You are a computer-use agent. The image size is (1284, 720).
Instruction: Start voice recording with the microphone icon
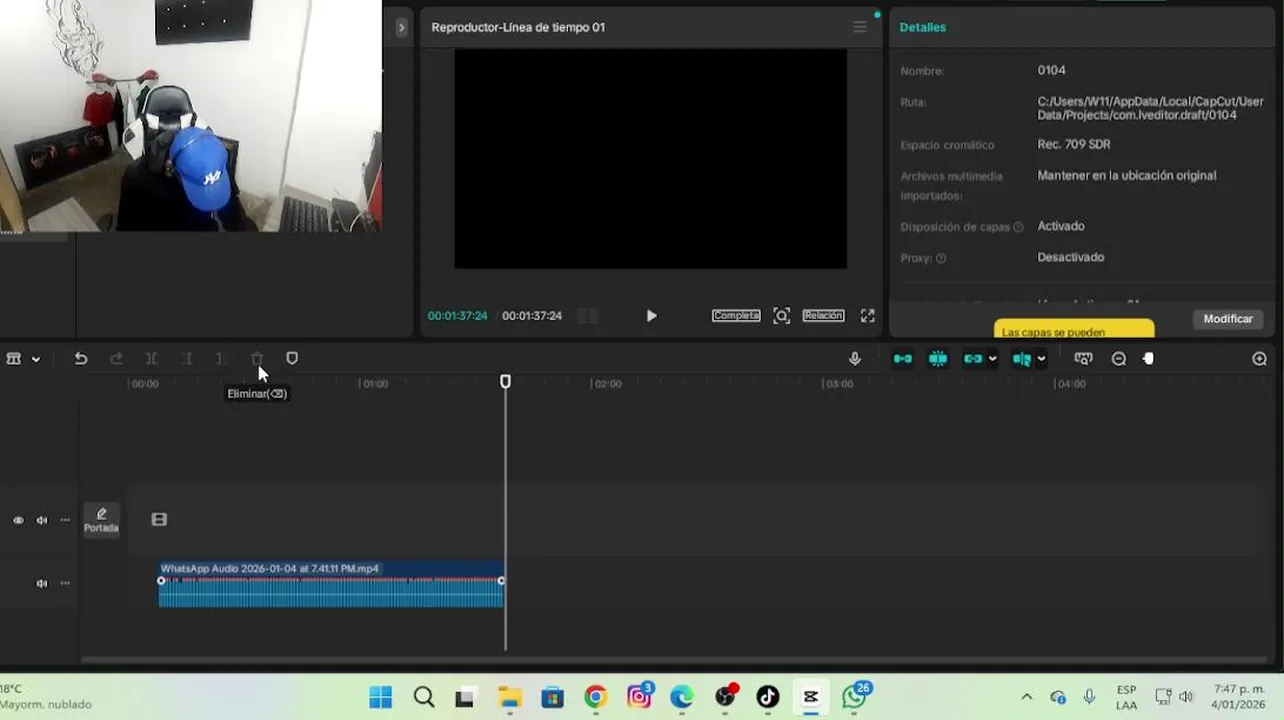855,358
